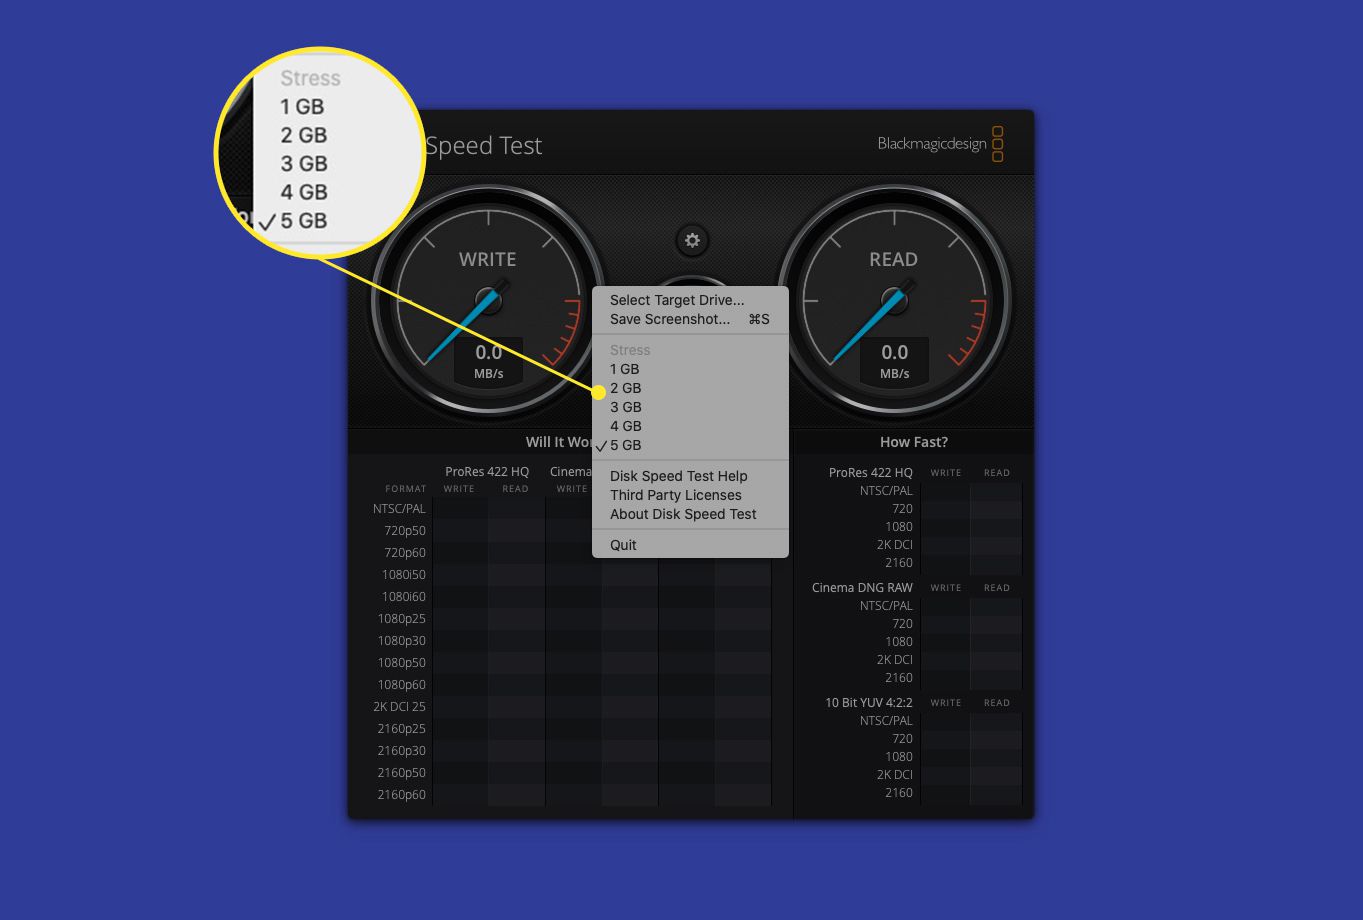Click the 1080p25 format row
1363x920 pixels.
(402, 618)
